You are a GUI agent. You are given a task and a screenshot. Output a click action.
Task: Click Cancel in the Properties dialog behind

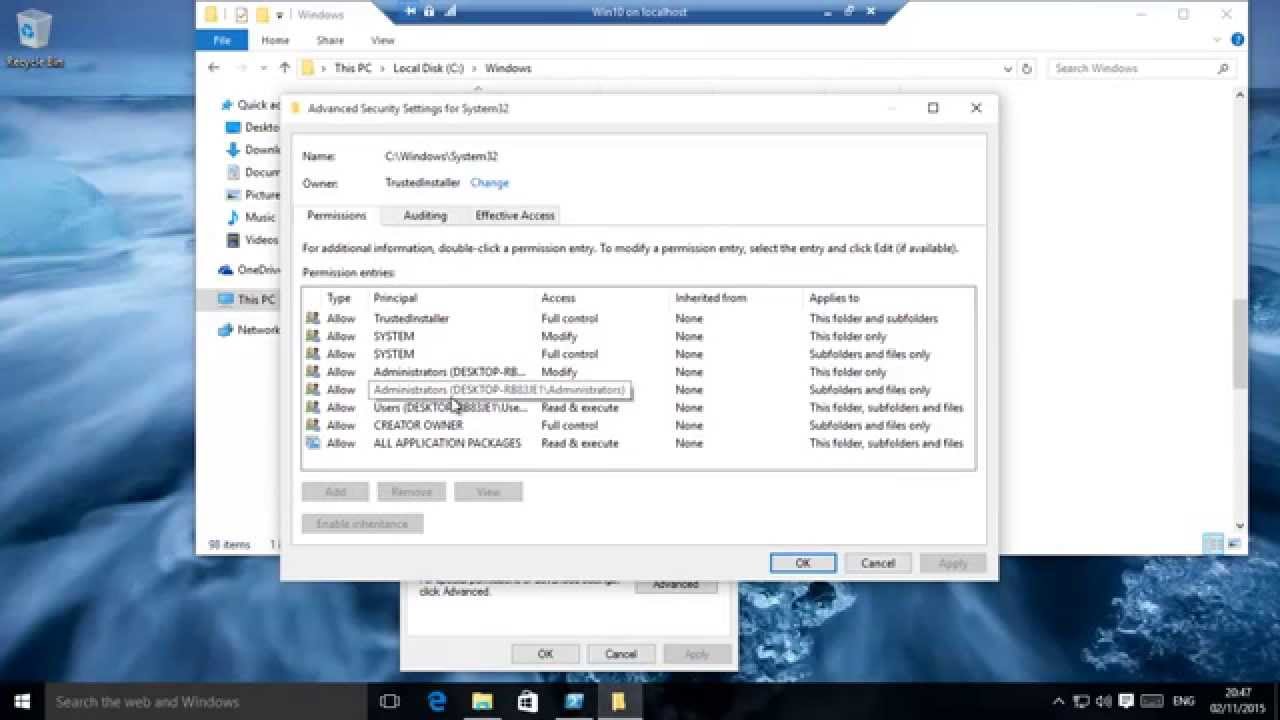pos(620,654)
